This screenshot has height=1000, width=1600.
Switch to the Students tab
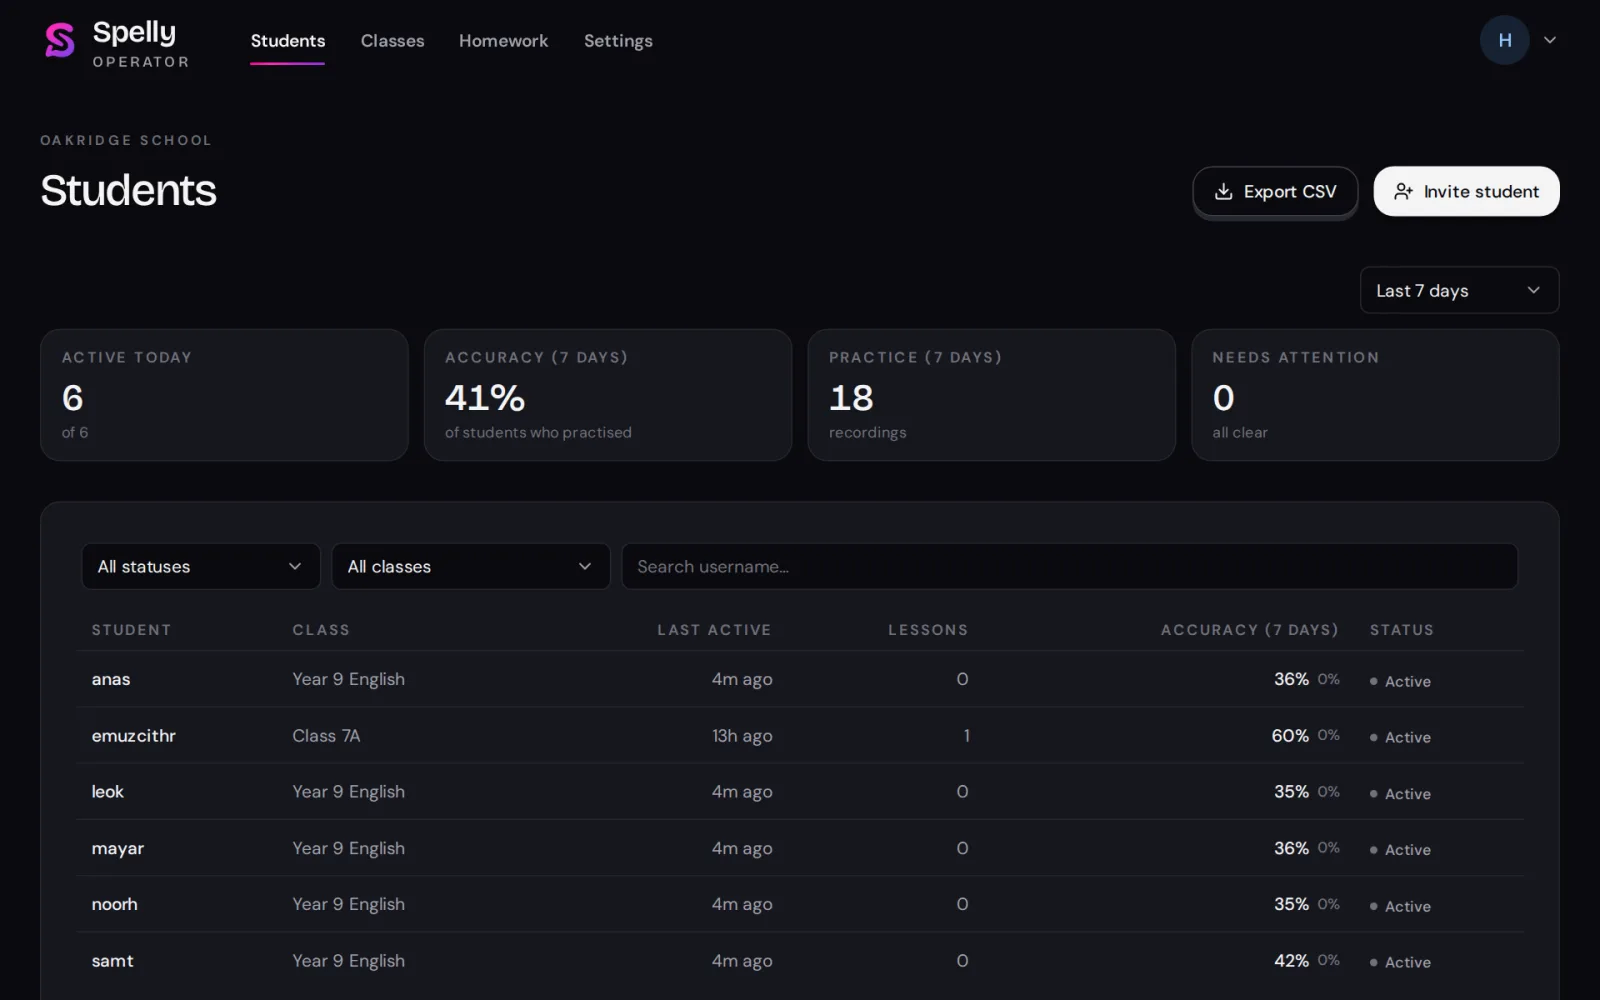[x=288, y=41]
